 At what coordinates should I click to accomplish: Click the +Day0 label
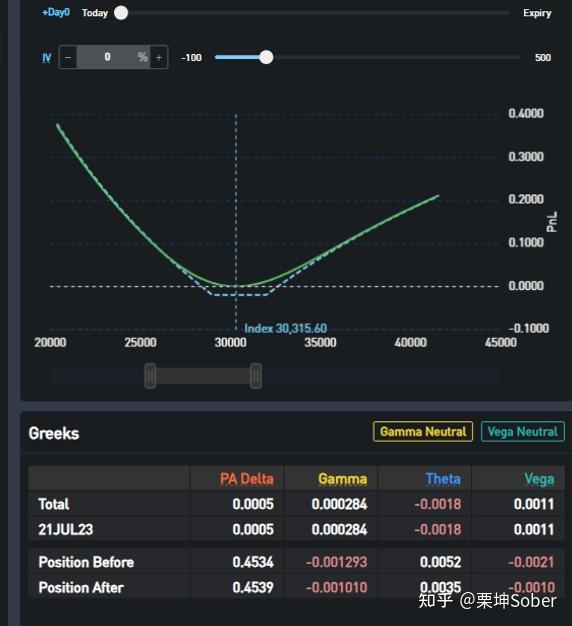tap(56, 12)
